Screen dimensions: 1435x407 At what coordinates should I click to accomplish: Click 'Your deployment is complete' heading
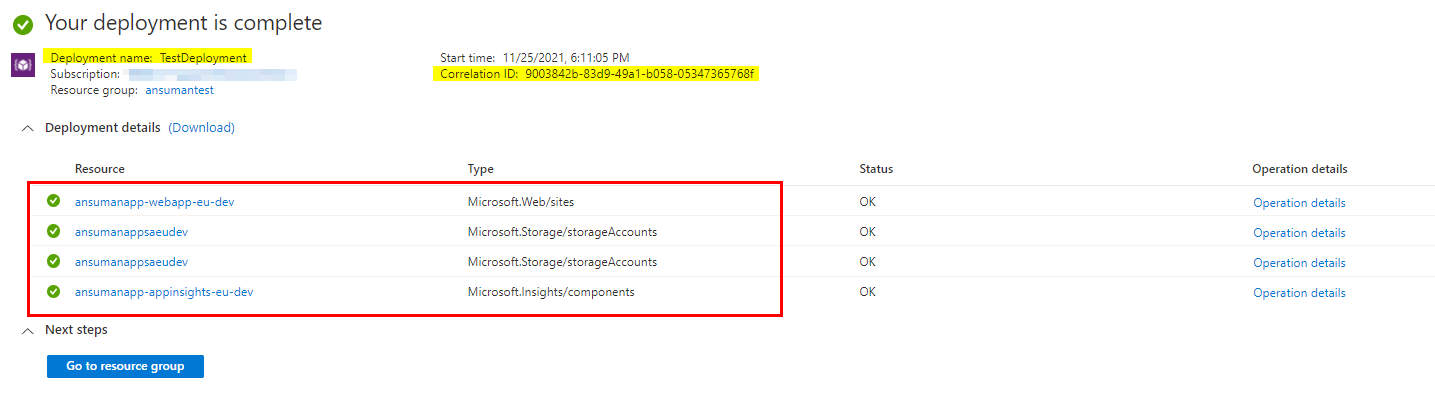[x=184, y=22]
